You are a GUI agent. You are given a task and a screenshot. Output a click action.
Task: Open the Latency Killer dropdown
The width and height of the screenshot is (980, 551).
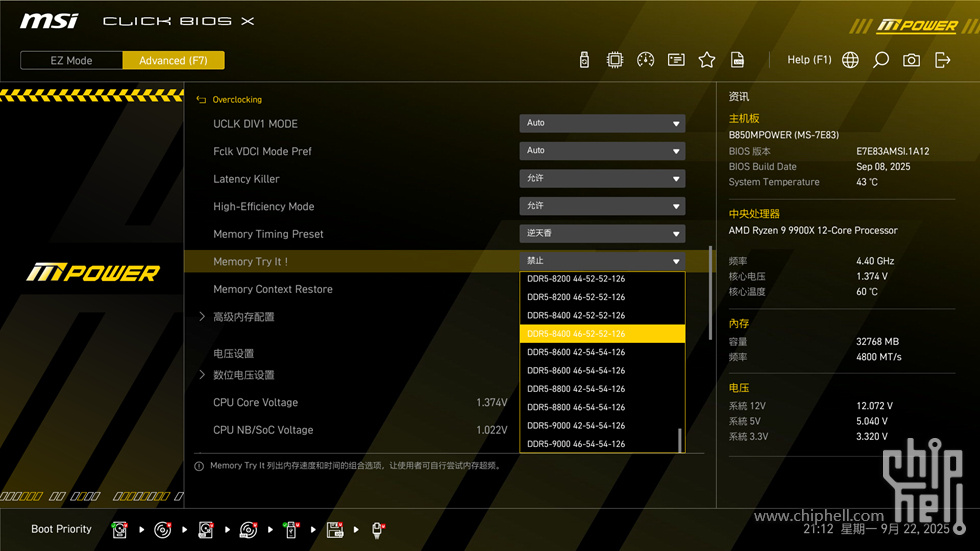(x=602, y=178)
